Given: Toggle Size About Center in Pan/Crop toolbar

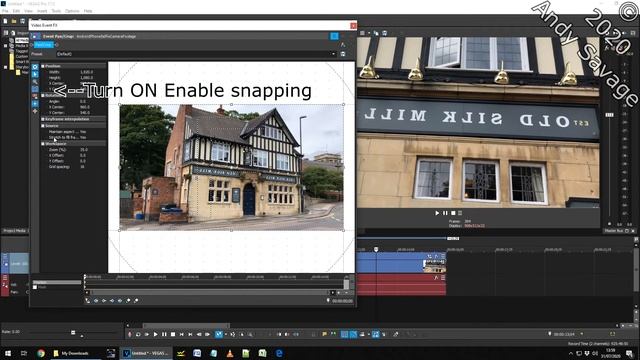Looking at the screenshot, I should (35, 103).
